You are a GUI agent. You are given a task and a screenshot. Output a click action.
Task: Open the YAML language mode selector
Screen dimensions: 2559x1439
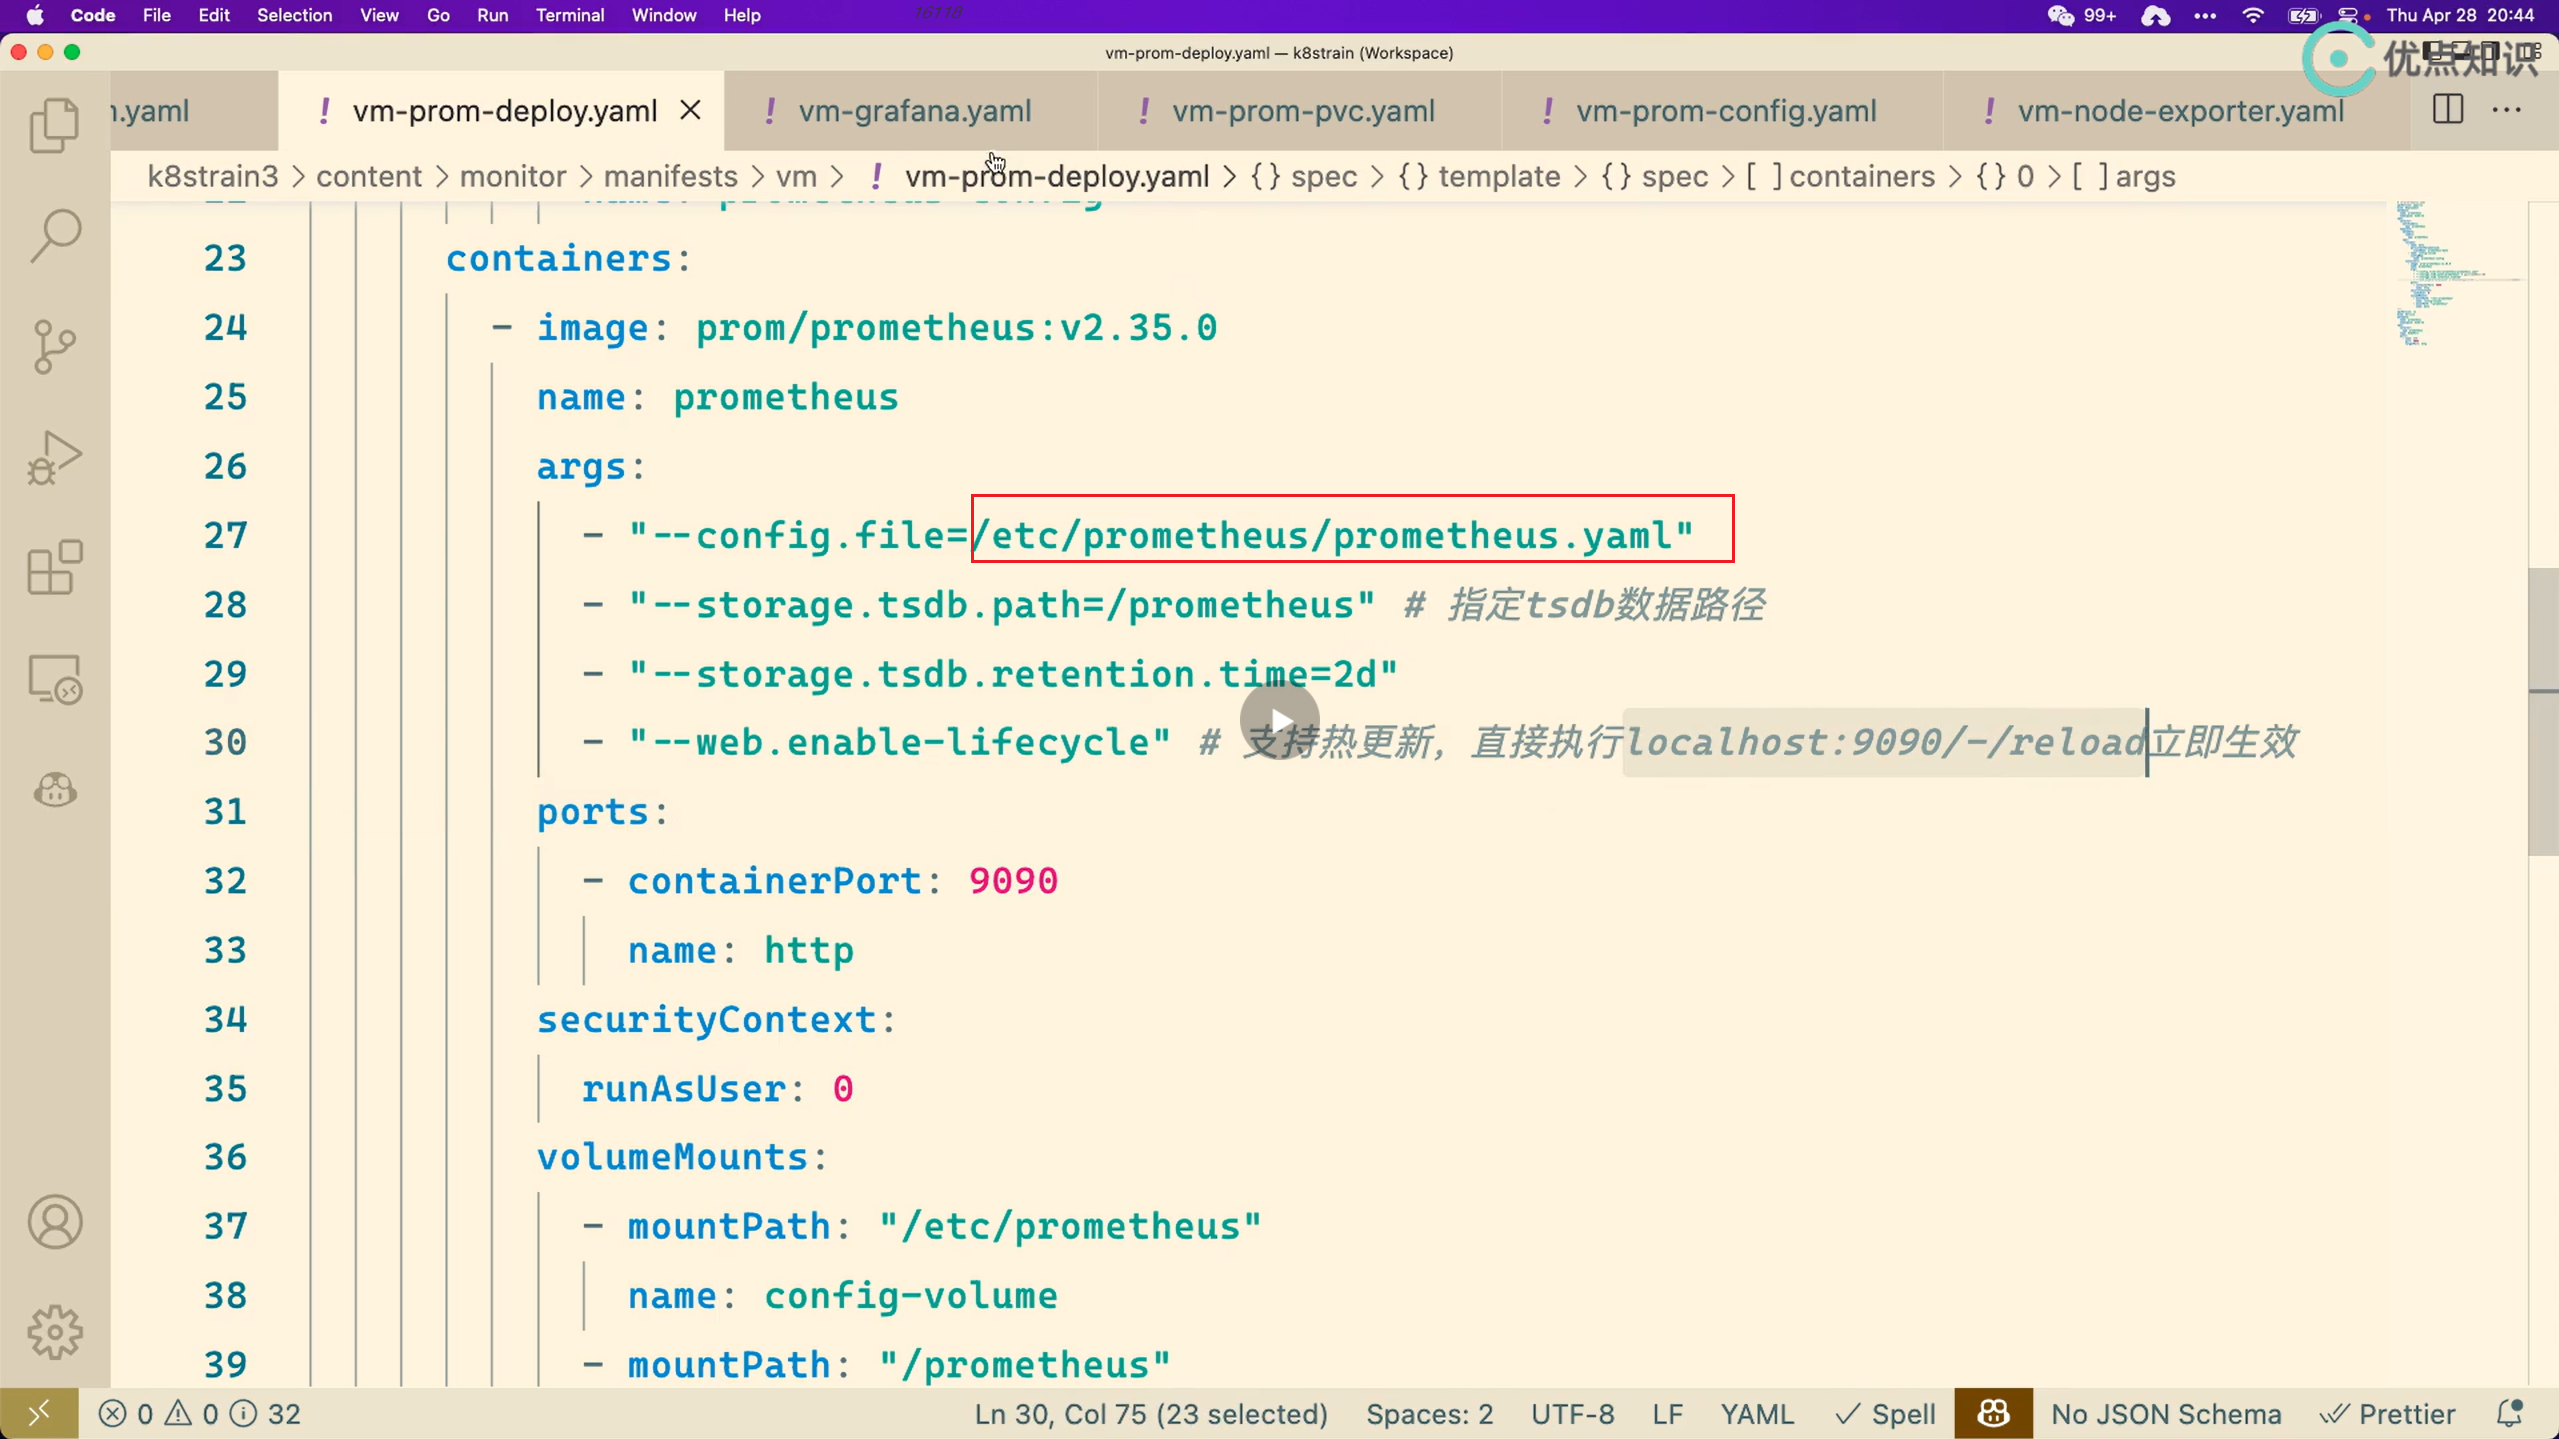tap(1757, 1414)
